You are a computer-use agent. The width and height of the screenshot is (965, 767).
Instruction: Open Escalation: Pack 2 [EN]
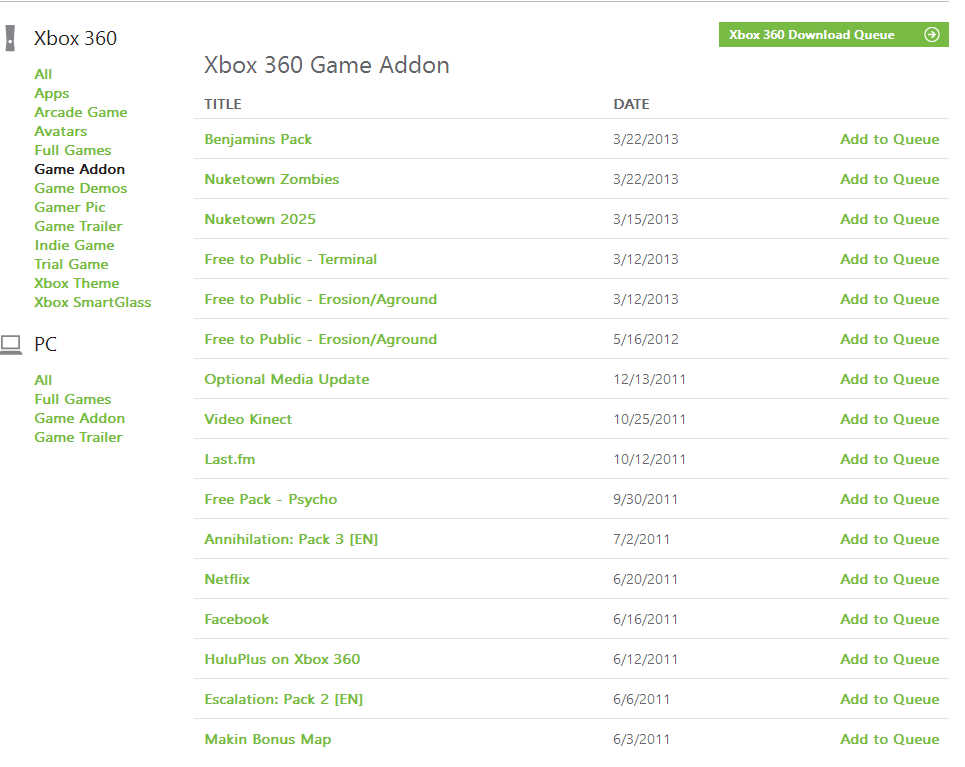point(284,700)
